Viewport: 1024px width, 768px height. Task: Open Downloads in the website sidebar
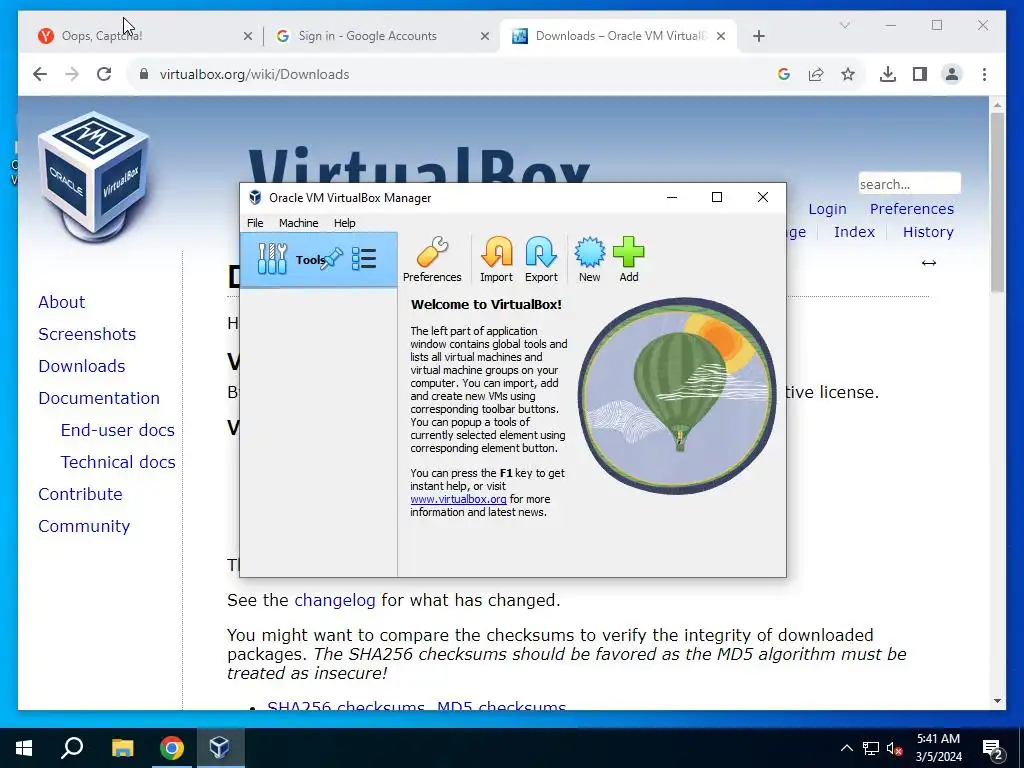(x=82, y=366)
